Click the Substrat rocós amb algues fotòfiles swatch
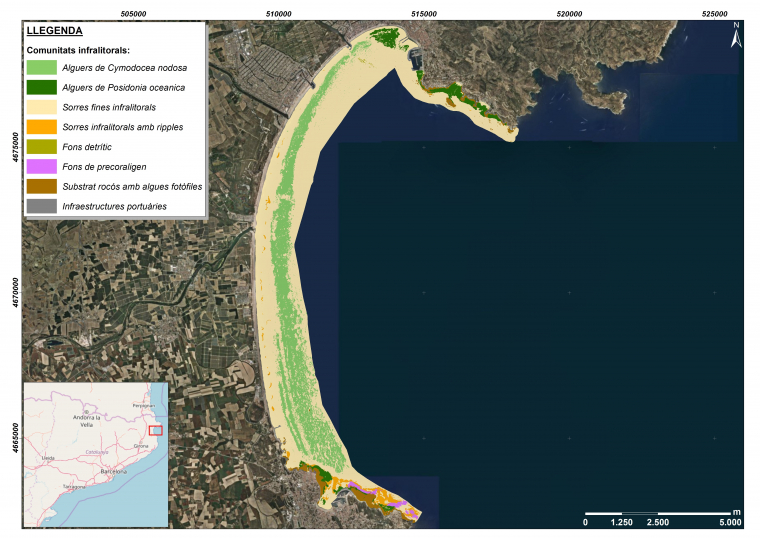 click(x=41, y=186)
